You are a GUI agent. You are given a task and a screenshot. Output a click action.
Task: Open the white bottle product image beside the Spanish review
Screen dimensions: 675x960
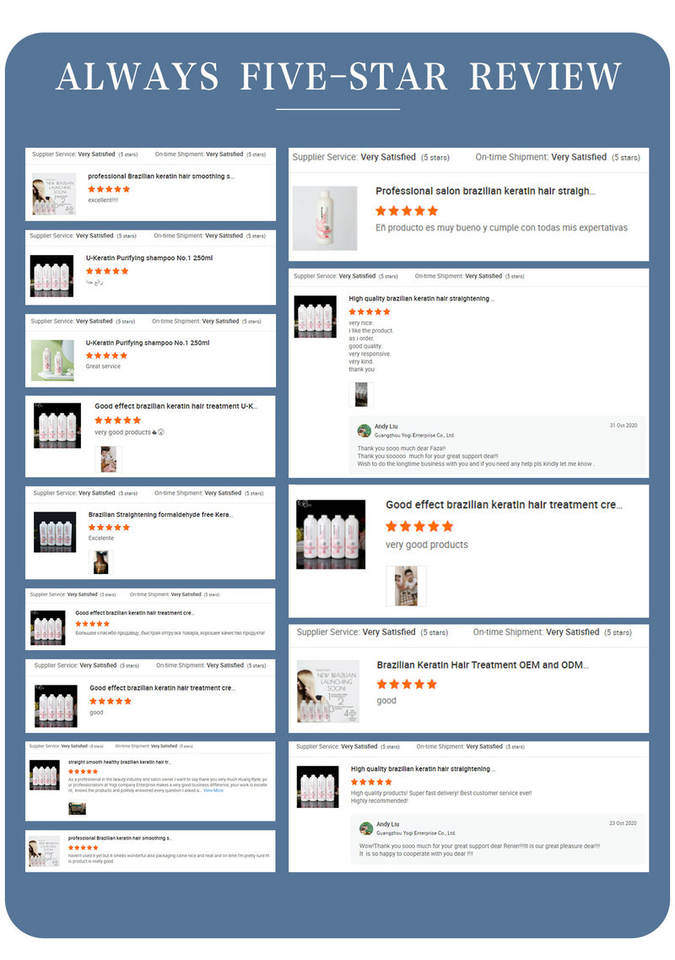tap(325, 218)
